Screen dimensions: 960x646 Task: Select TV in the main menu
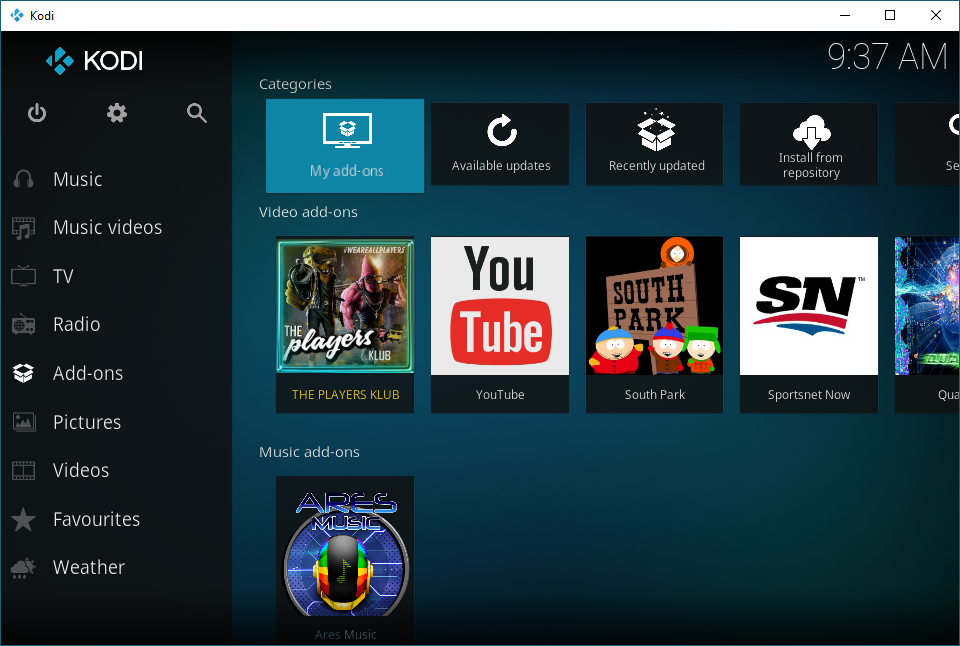(x=63, y=276)
